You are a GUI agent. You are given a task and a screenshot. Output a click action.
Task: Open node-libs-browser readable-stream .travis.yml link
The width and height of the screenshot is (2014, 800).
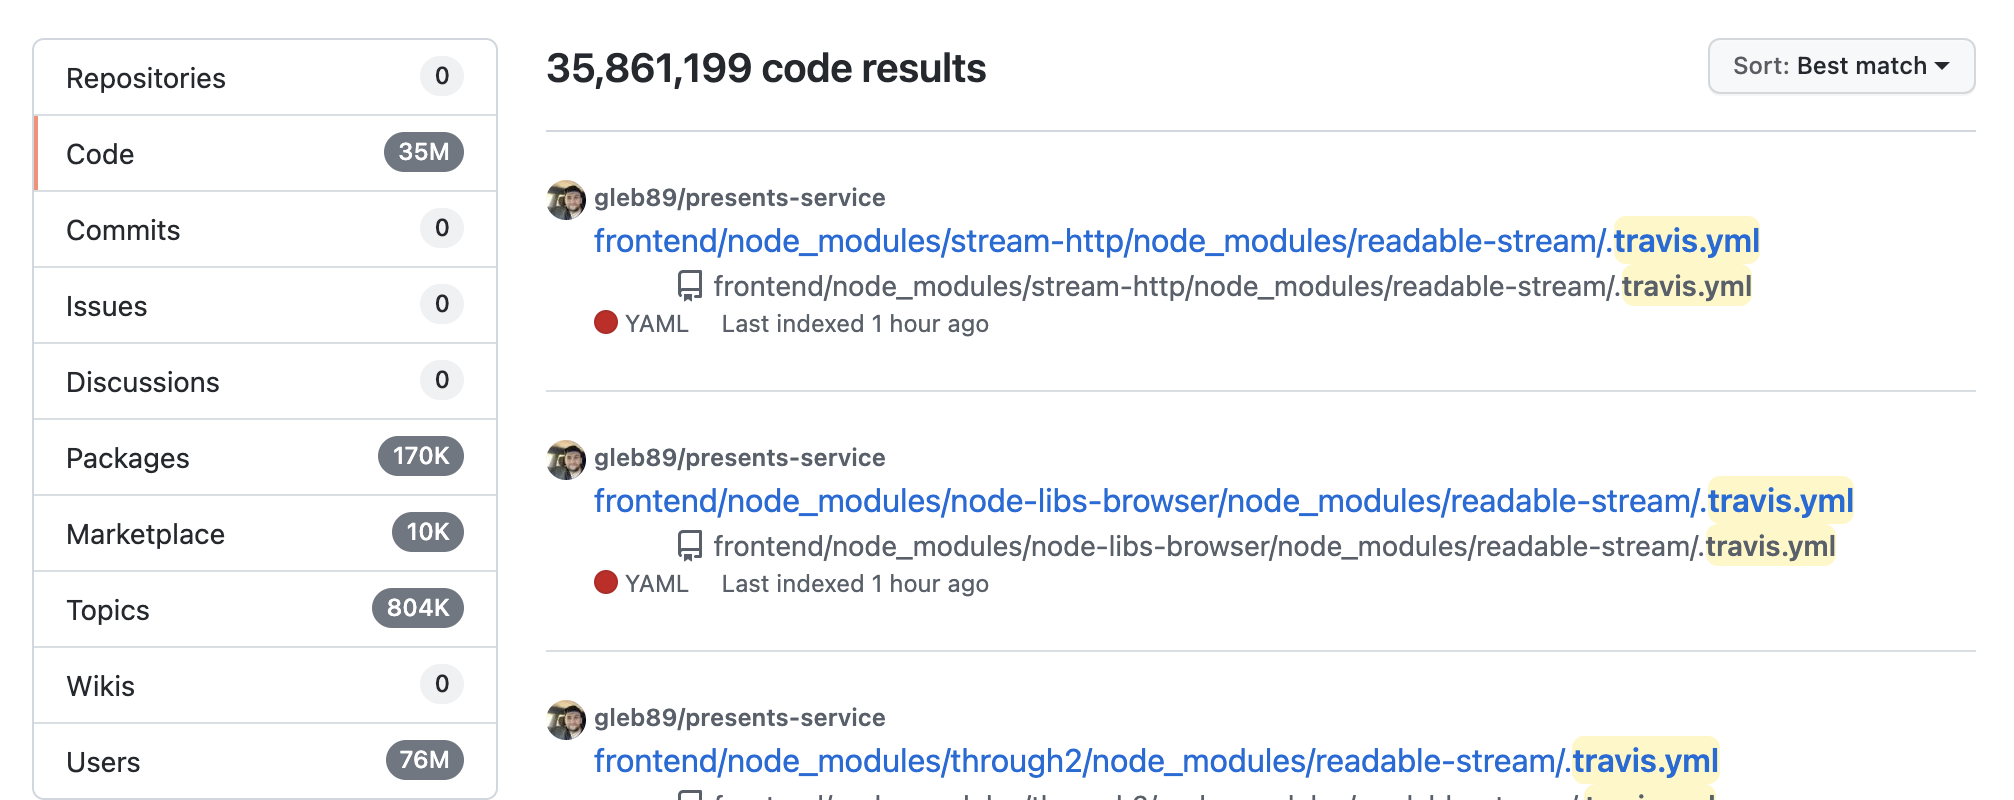coord(1223,501)
